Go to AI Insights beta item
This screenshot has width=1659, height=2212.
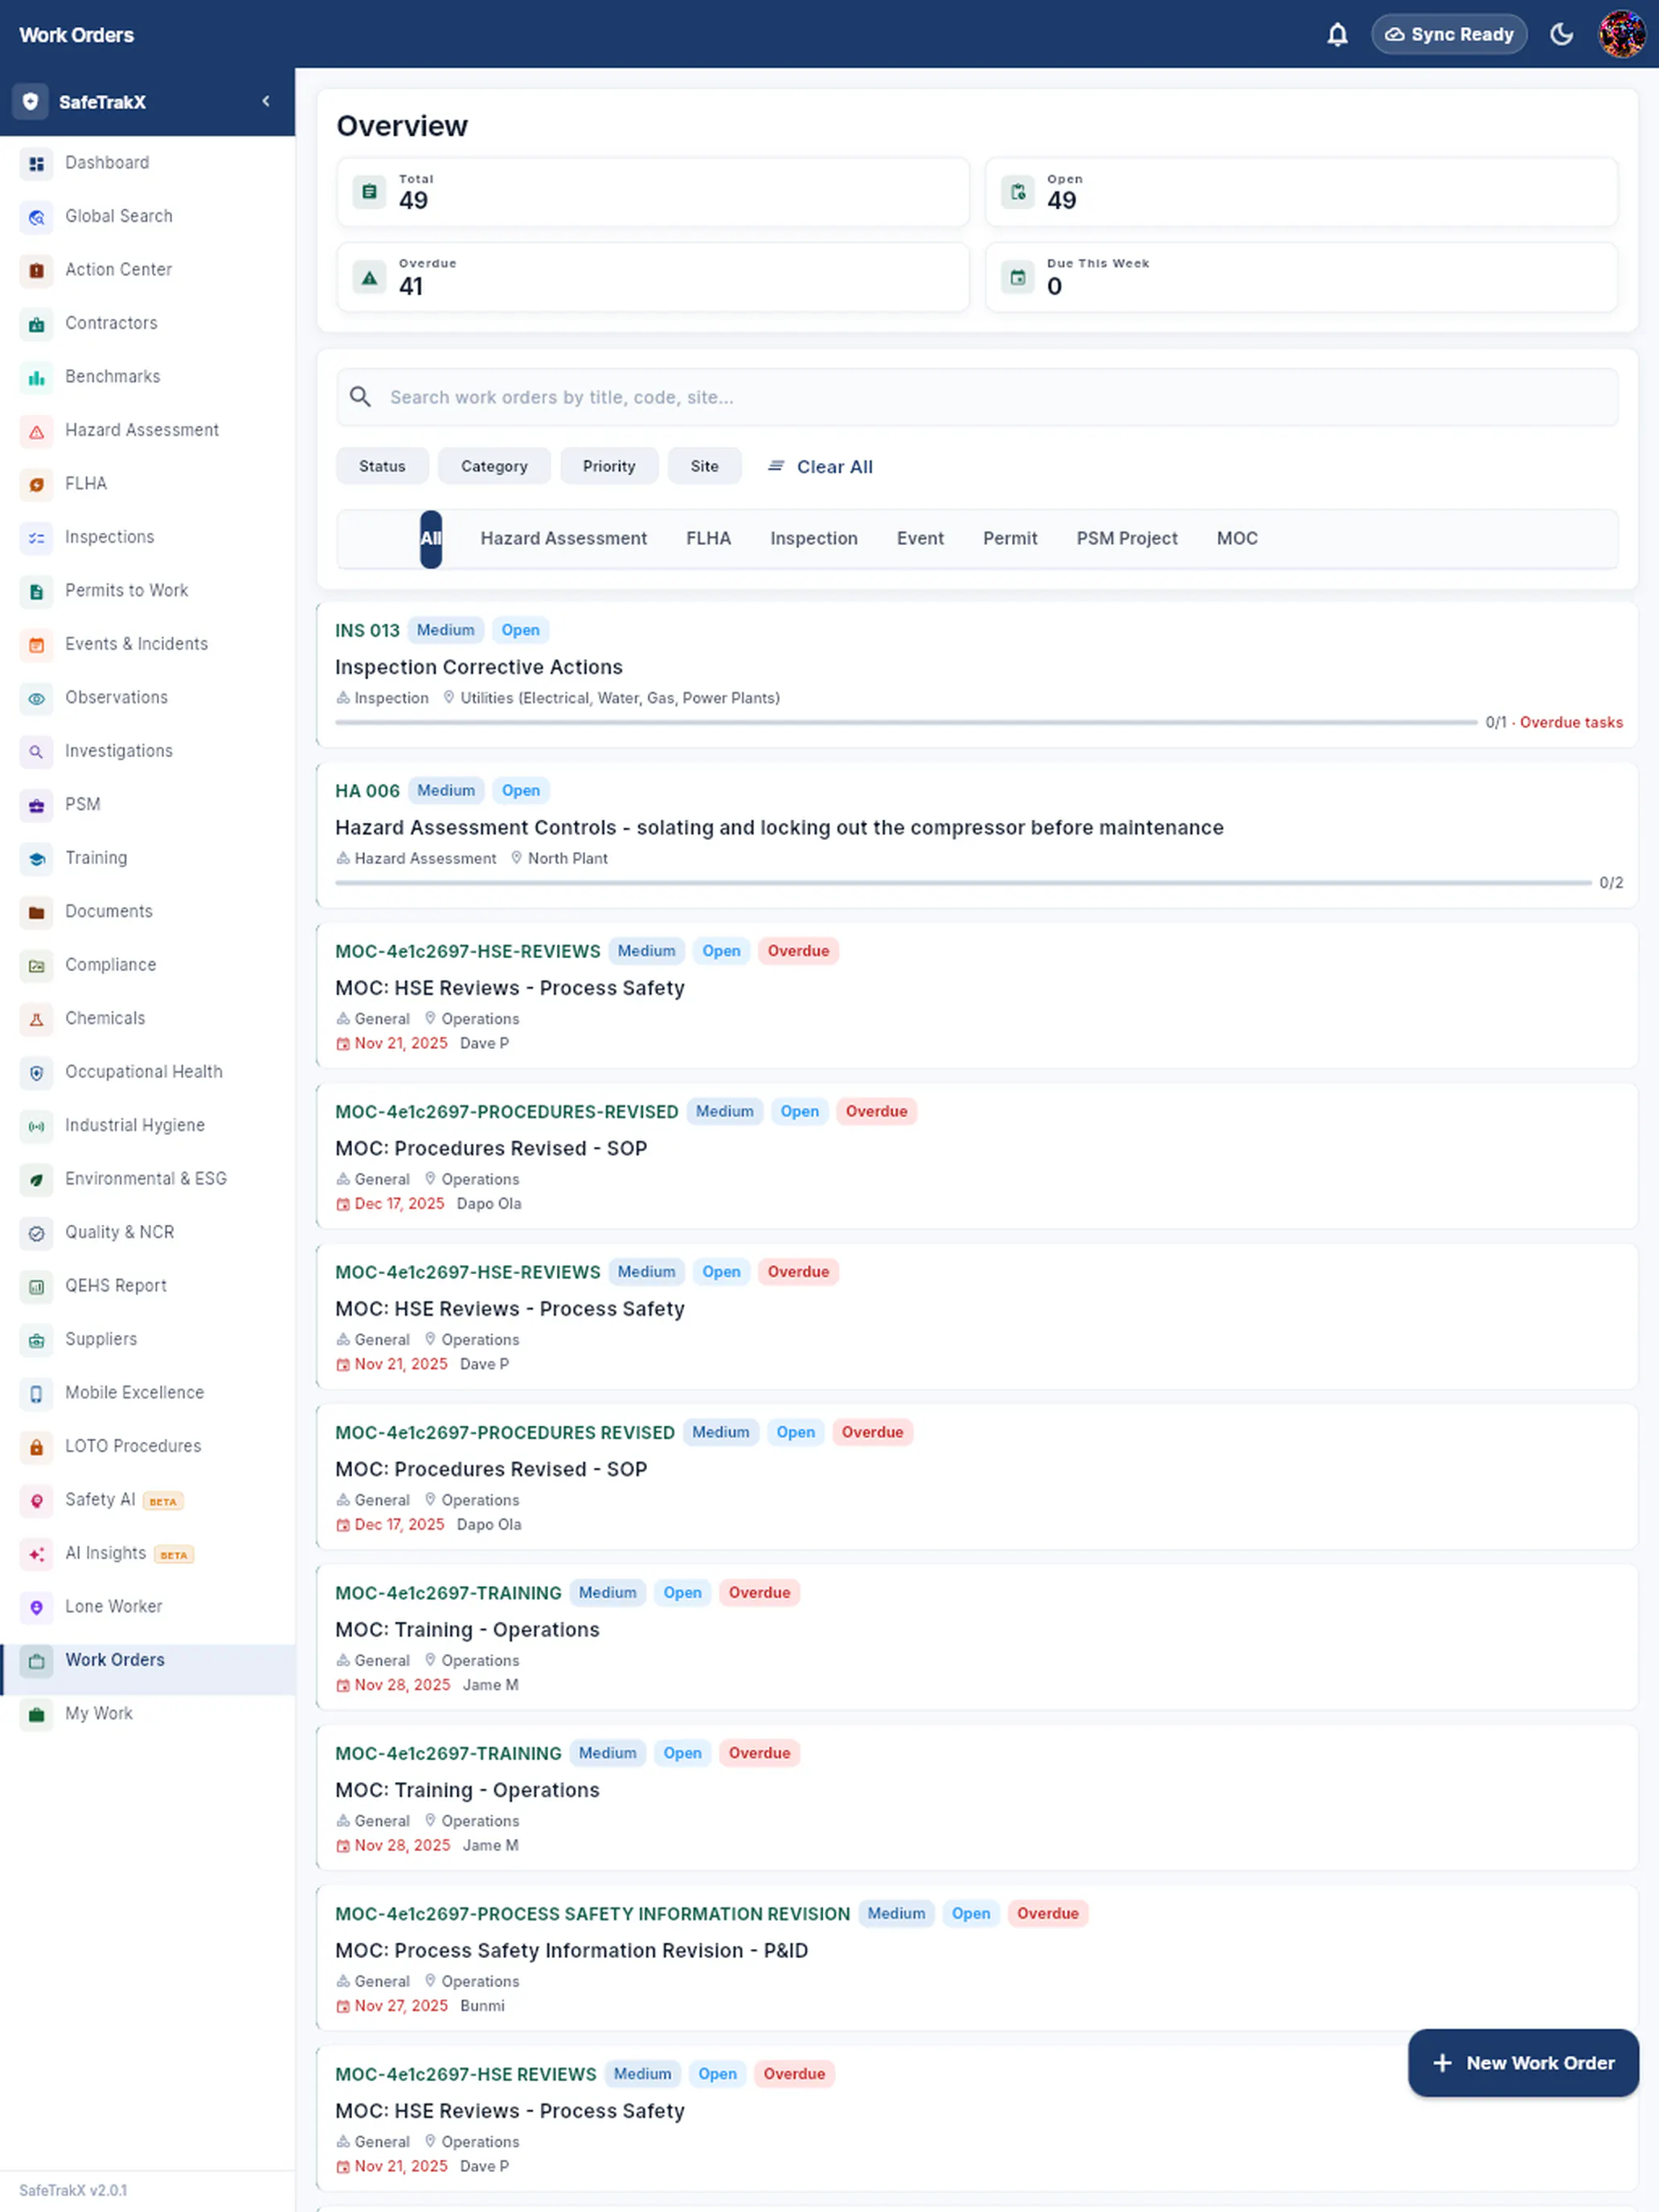[148, 1554]
